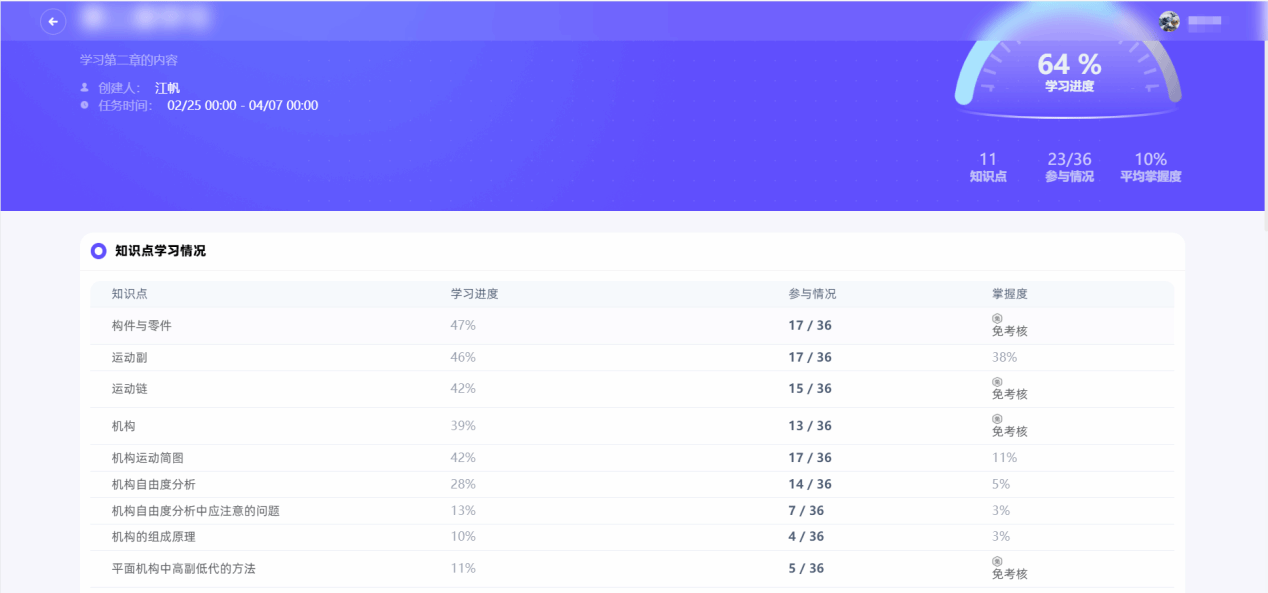The width and height of the screenshot is (1268, 593).
Task: Click the circle icon beside 知识点学习情况
Action: (x=98, y=251)
